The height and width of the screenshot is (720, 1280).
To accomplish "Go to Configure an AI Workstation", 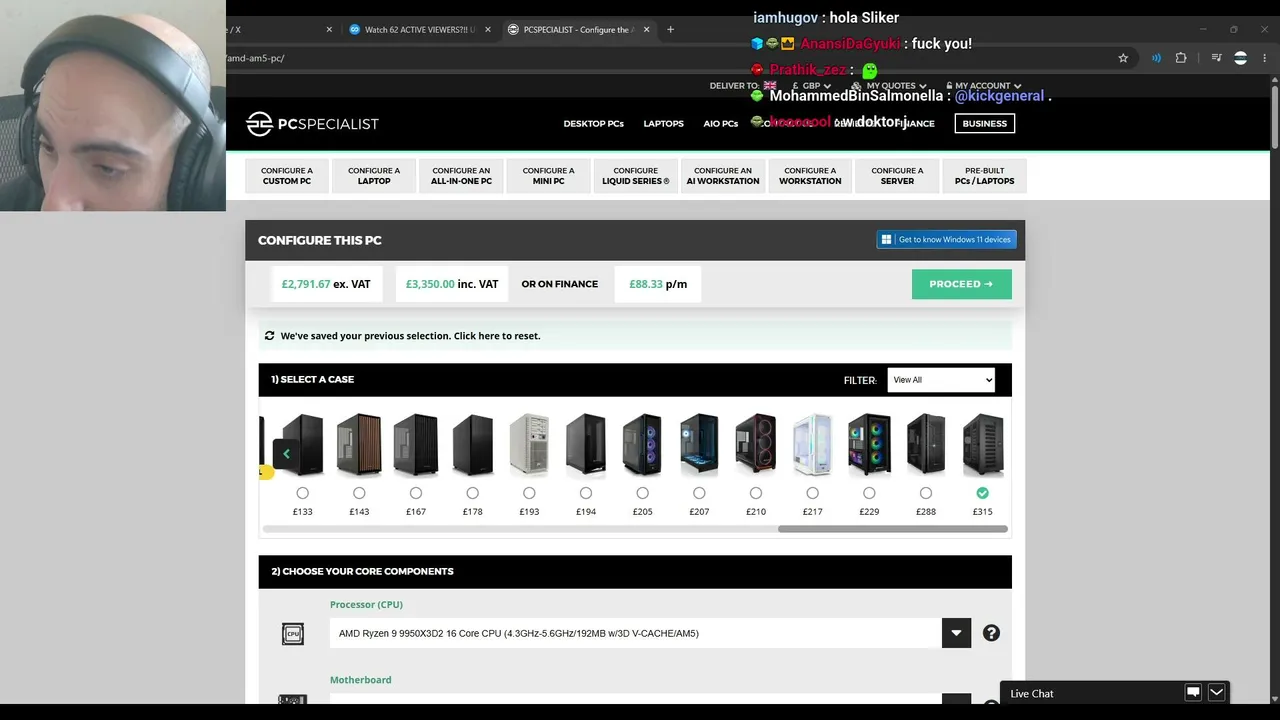I will pos(723,176).
